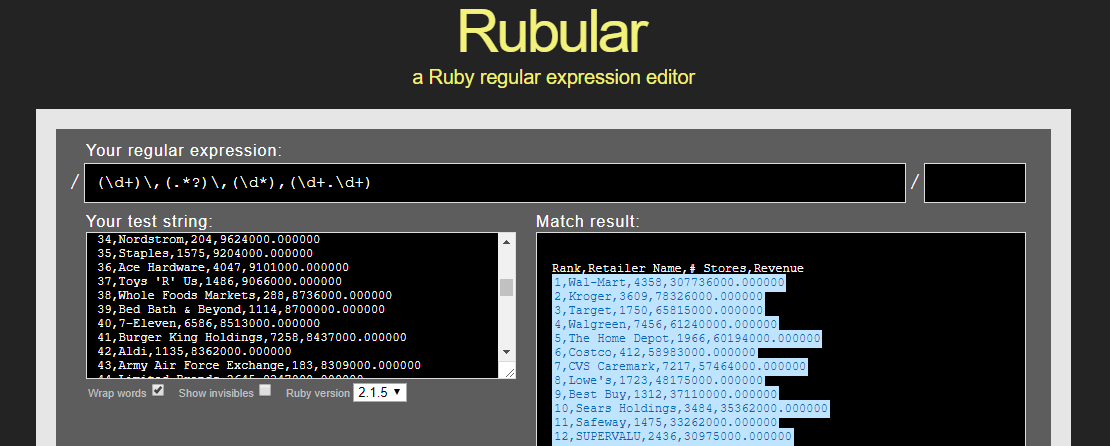The width and height of the screenshot is (1110, 446).
Task: Click the '41,Burger King Holdings' test string line
Action: pos(252,338)
